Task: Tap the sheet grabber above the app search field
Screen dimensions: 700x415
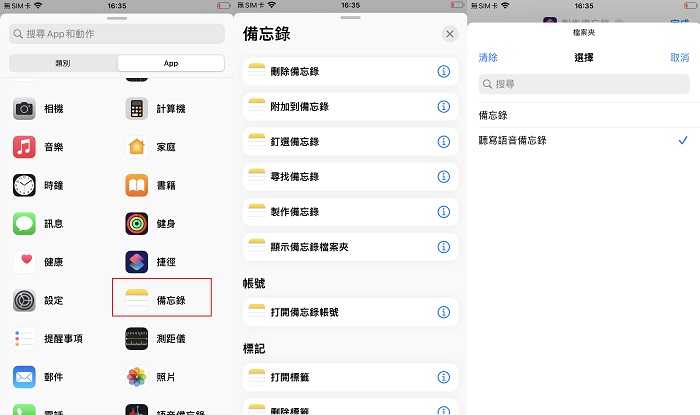Action: click(x=117, y=18)
